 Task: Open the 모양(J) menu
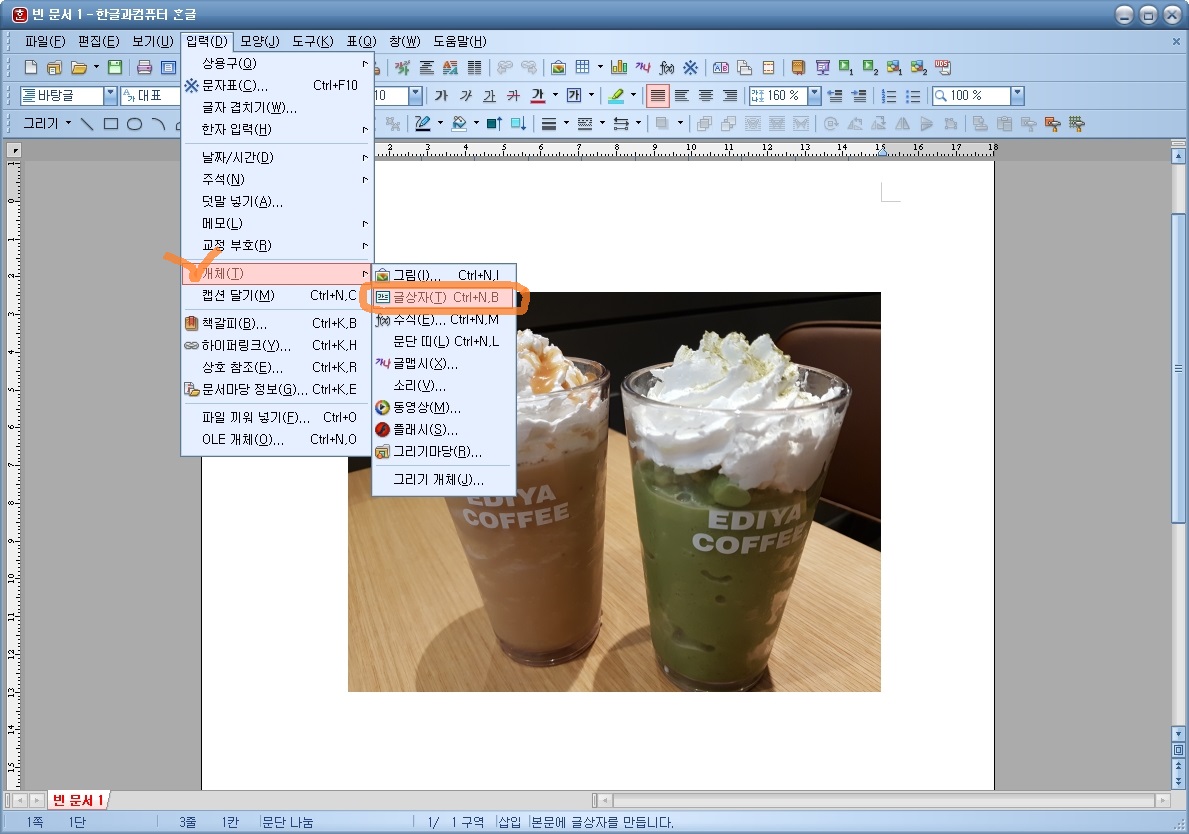(x=260, y=41)
